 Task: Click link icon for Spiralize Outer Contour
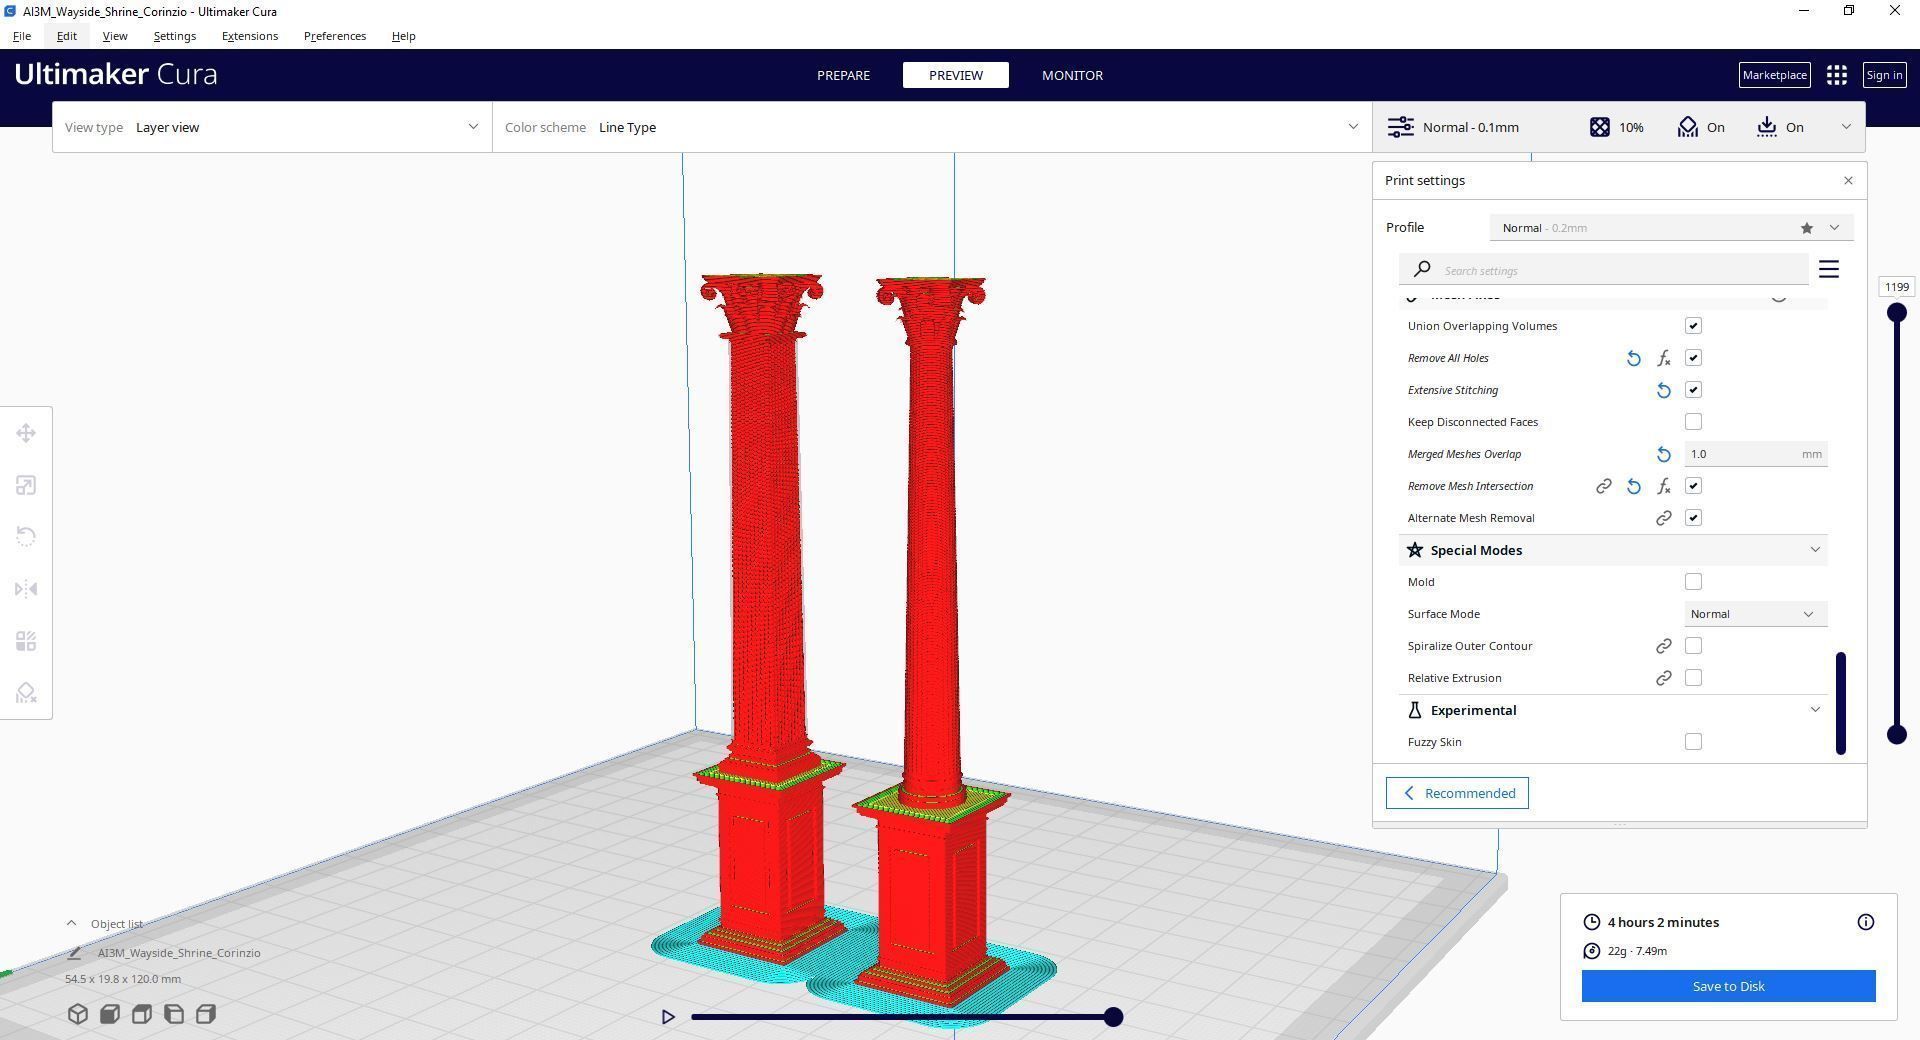point(1664,646)
